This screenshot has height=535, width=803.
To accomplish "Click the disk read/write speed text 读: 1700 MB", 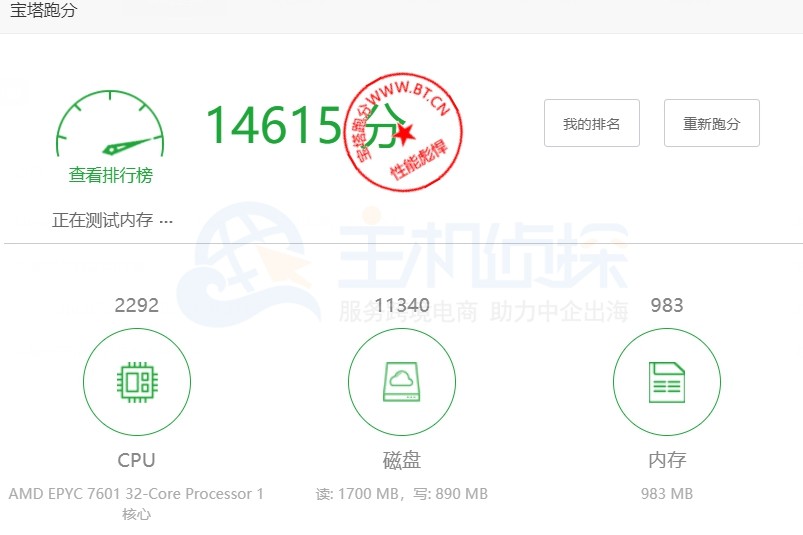I will click(402, 494).
